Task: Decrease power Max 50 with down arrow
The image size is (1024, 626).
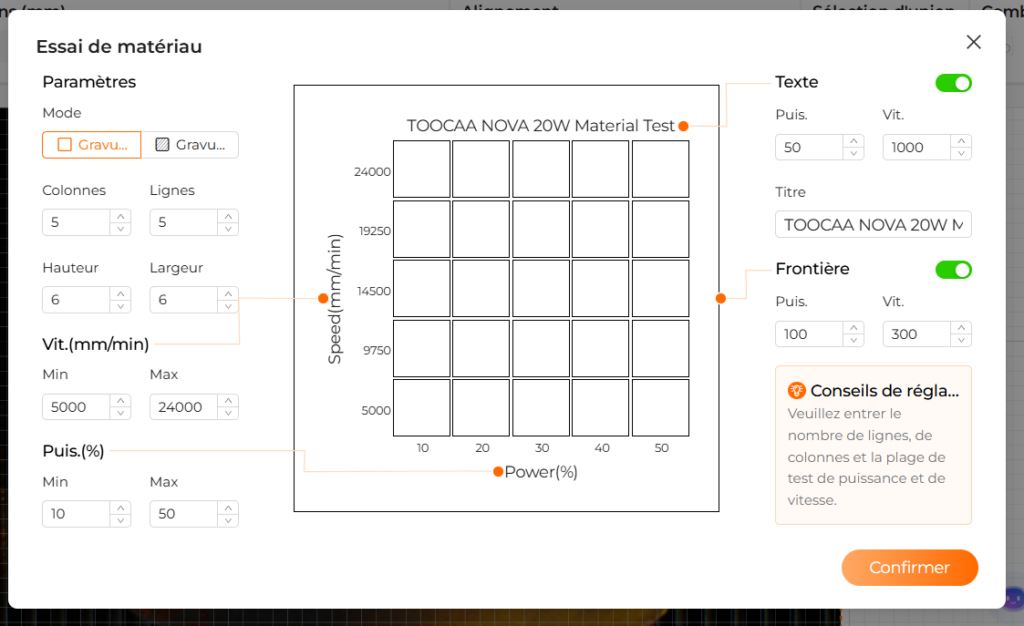Action: click(x=228, y=520)
